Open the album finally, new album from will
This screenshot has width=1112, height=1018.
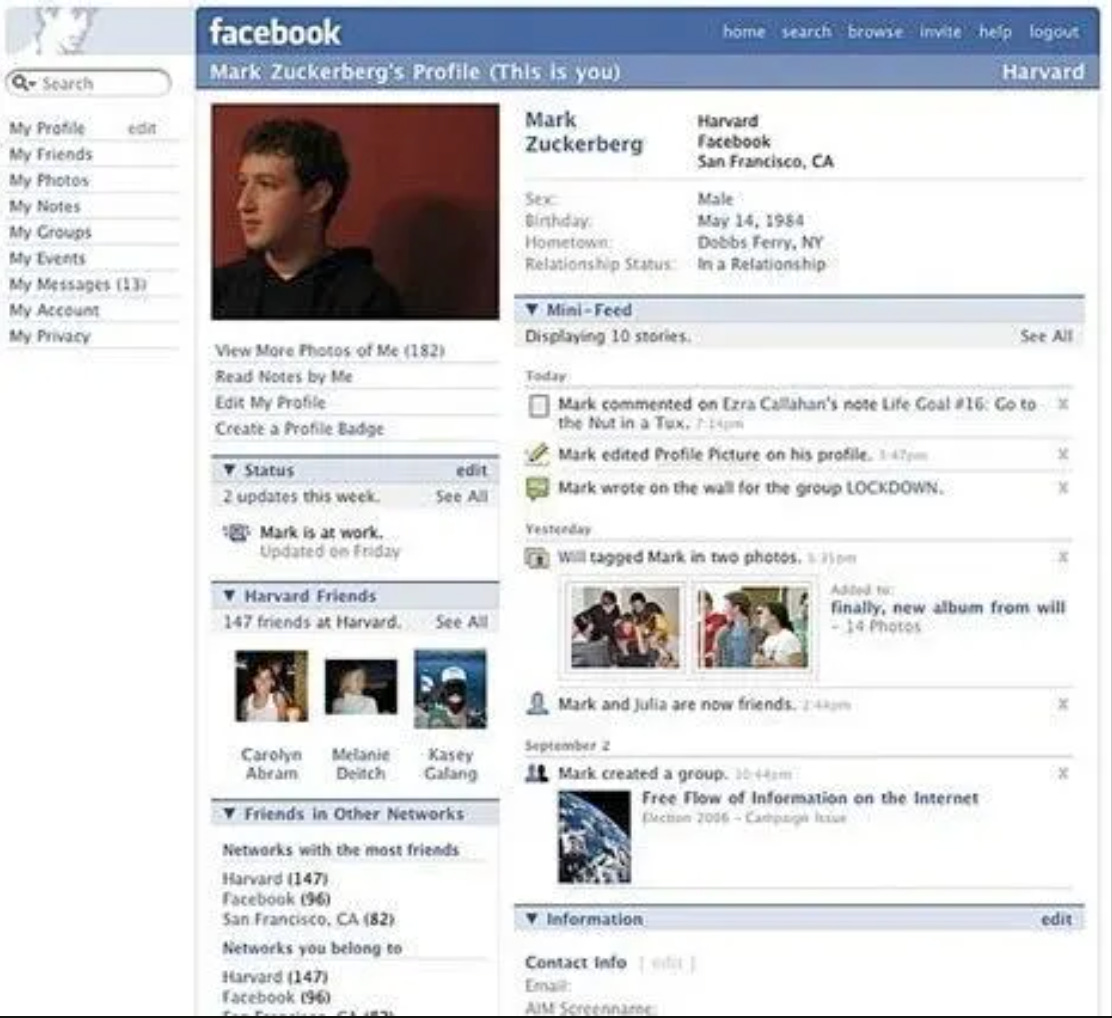947,607
